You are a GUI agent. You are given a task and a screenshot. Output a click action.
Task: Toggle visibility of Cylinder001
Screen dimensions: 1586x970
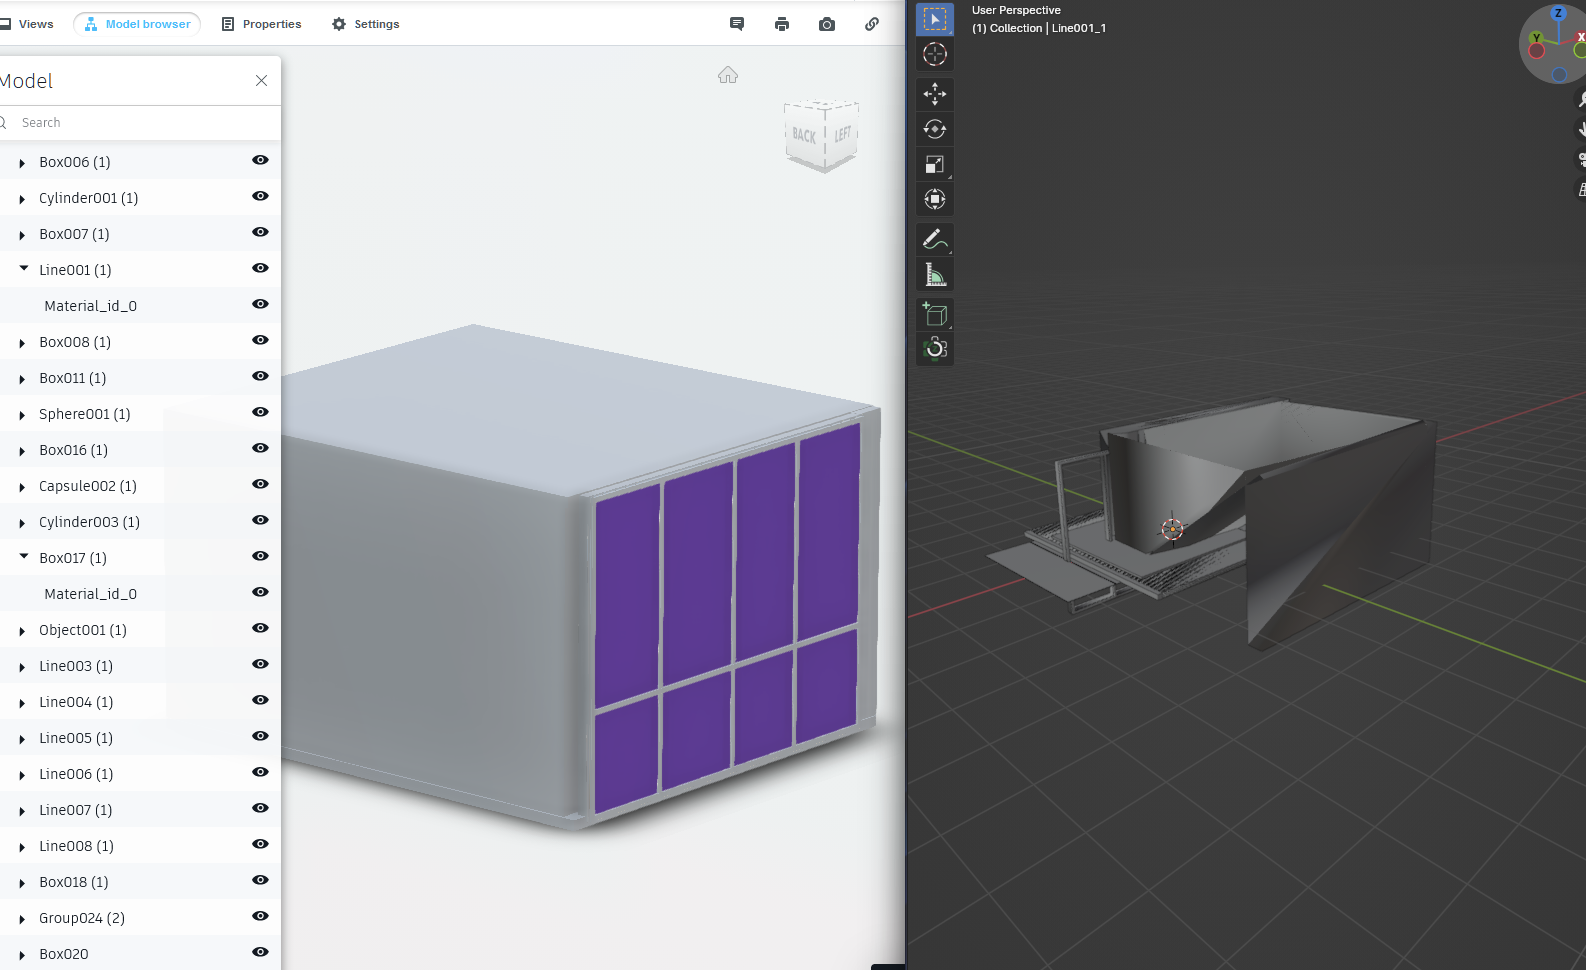click(260, 196)
